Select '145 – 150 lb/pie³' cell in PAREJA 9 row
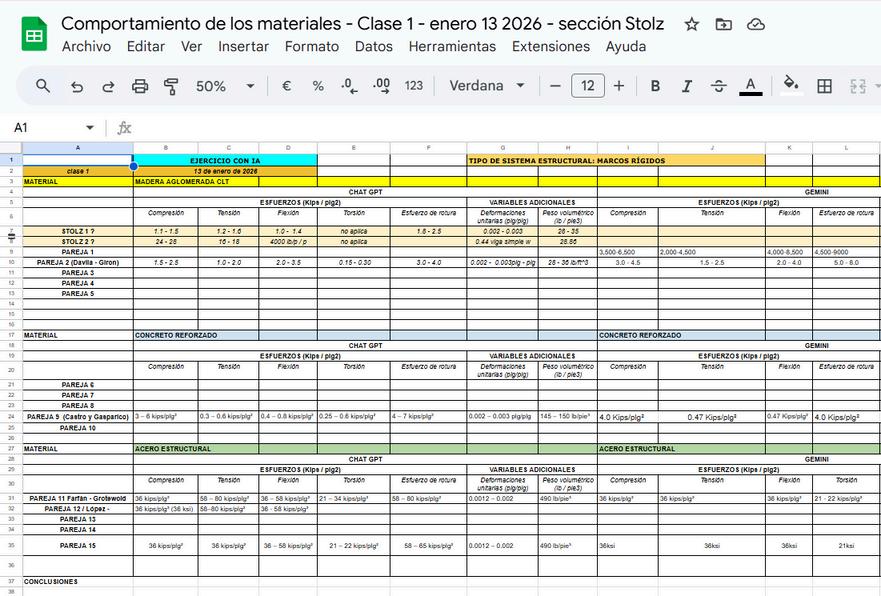The height and width of the screenshot is (596, 881). coord(567,417)
